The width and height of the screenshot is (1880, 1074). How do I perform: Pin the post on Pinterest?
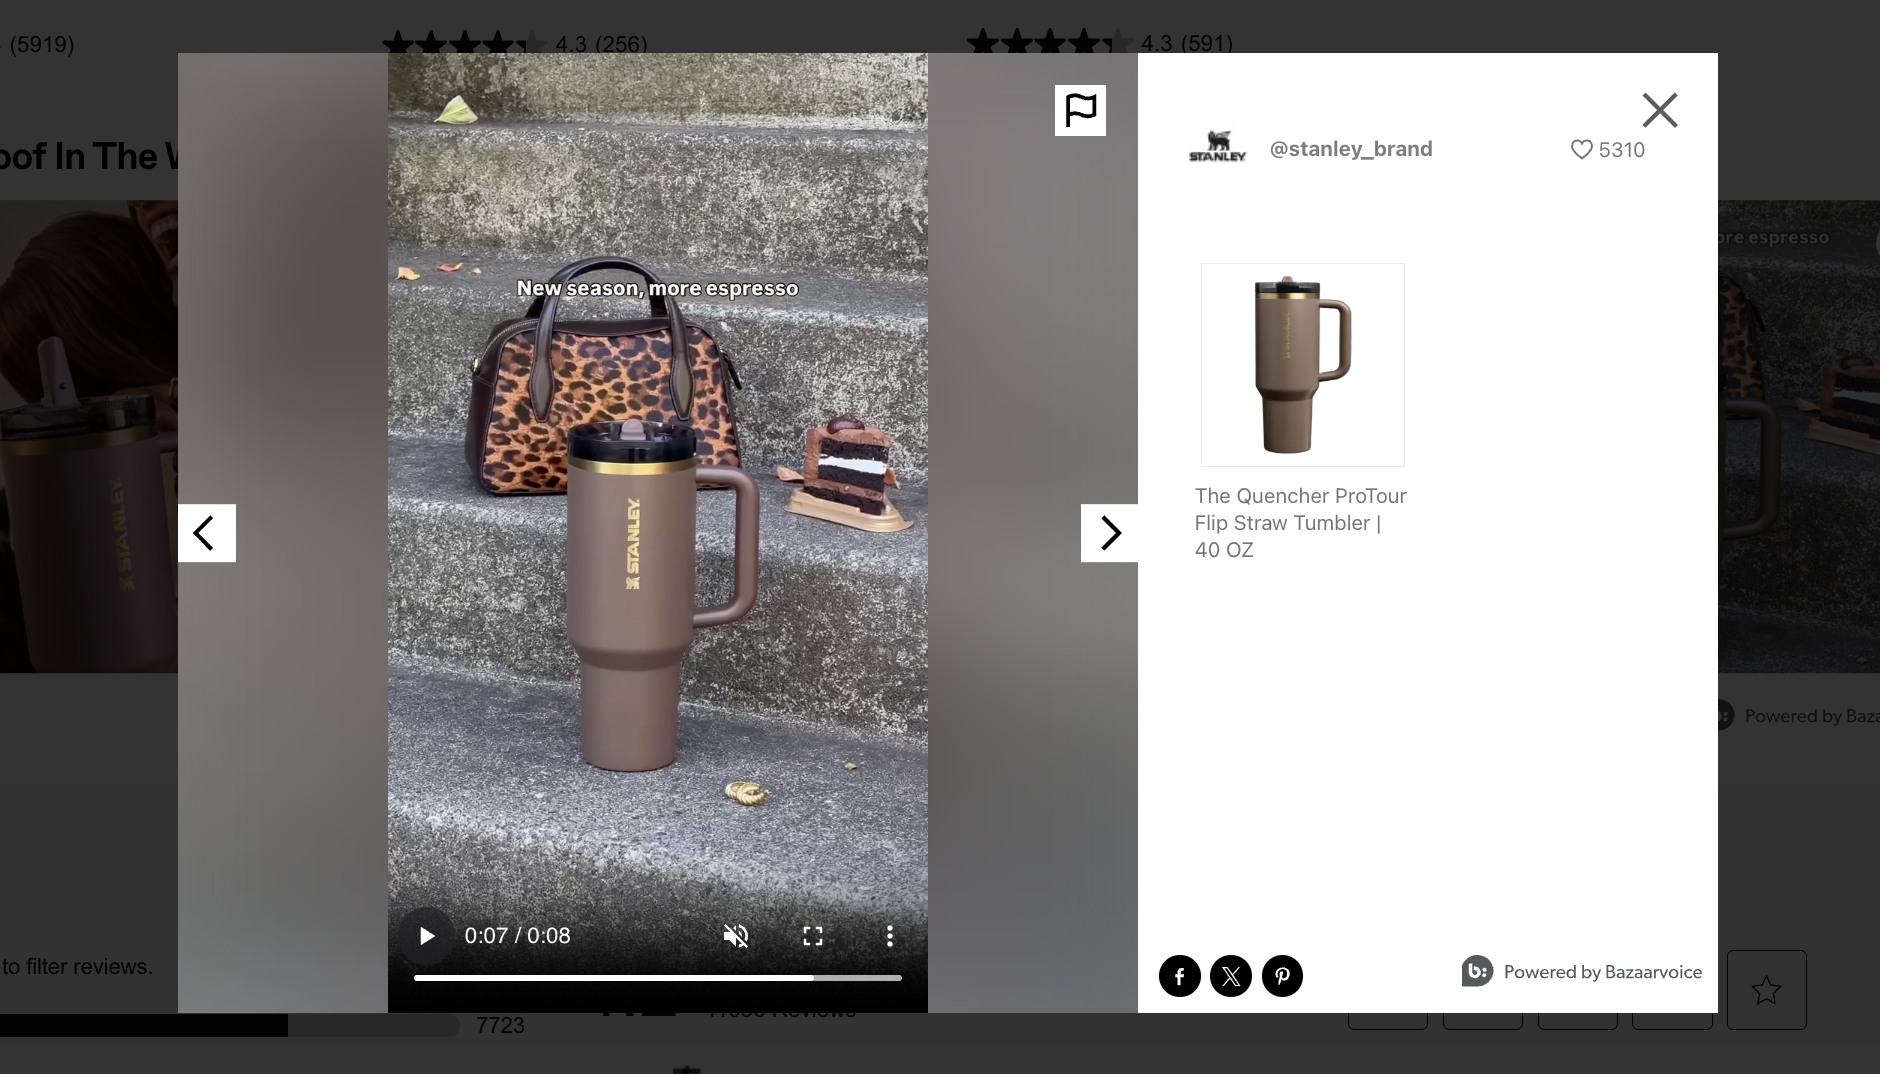pos(1282,976)
